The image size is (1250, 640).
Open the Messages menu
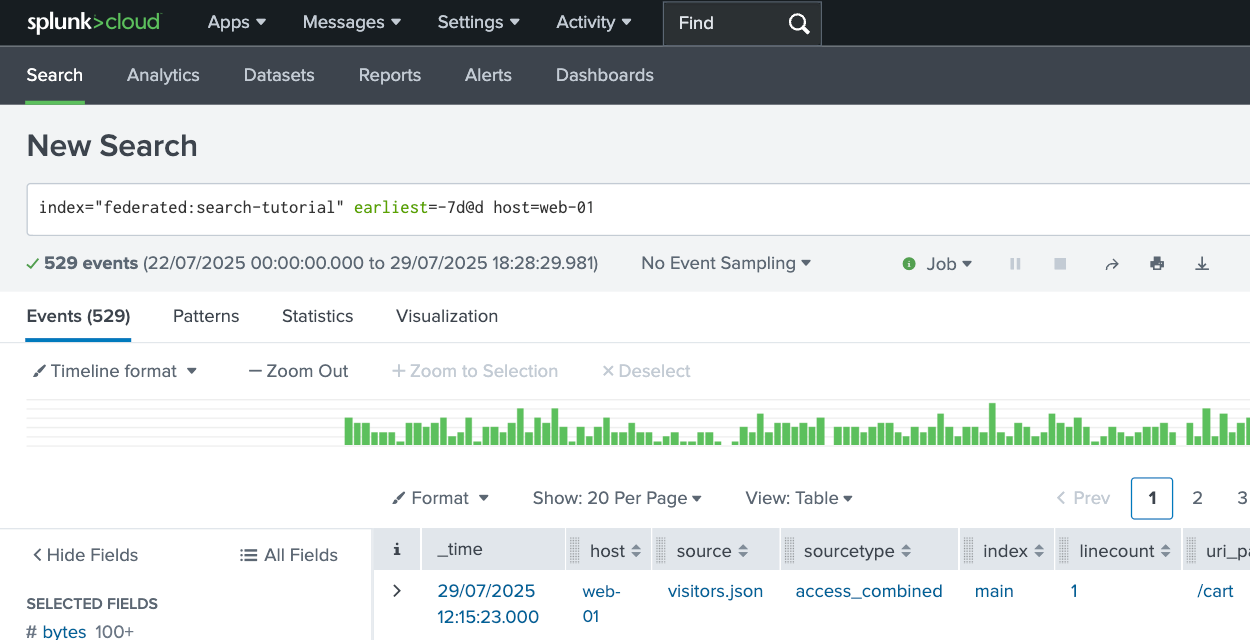coord(352,22)
